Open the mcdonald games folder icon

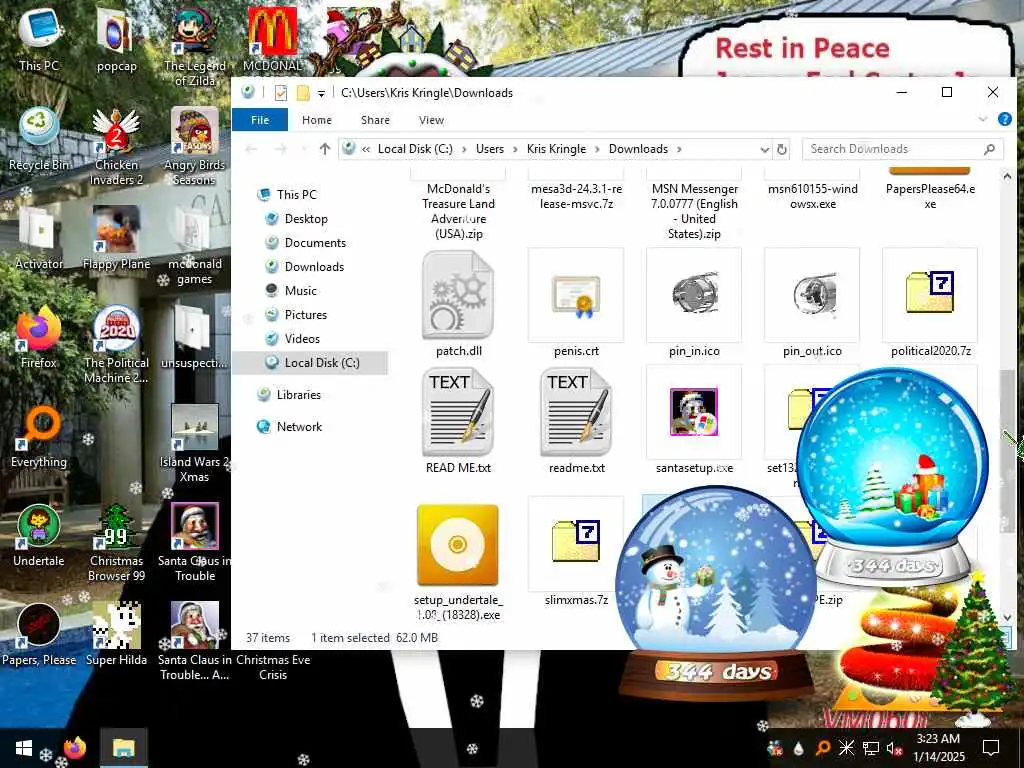tap(195, 246)
